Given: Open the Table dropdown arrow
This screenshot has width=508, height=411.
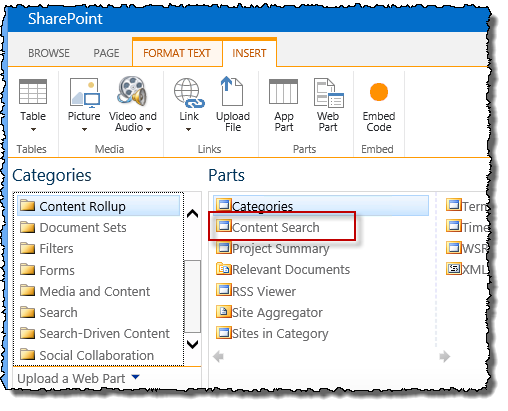Looking at the screenshot, I should coord(33,129).
